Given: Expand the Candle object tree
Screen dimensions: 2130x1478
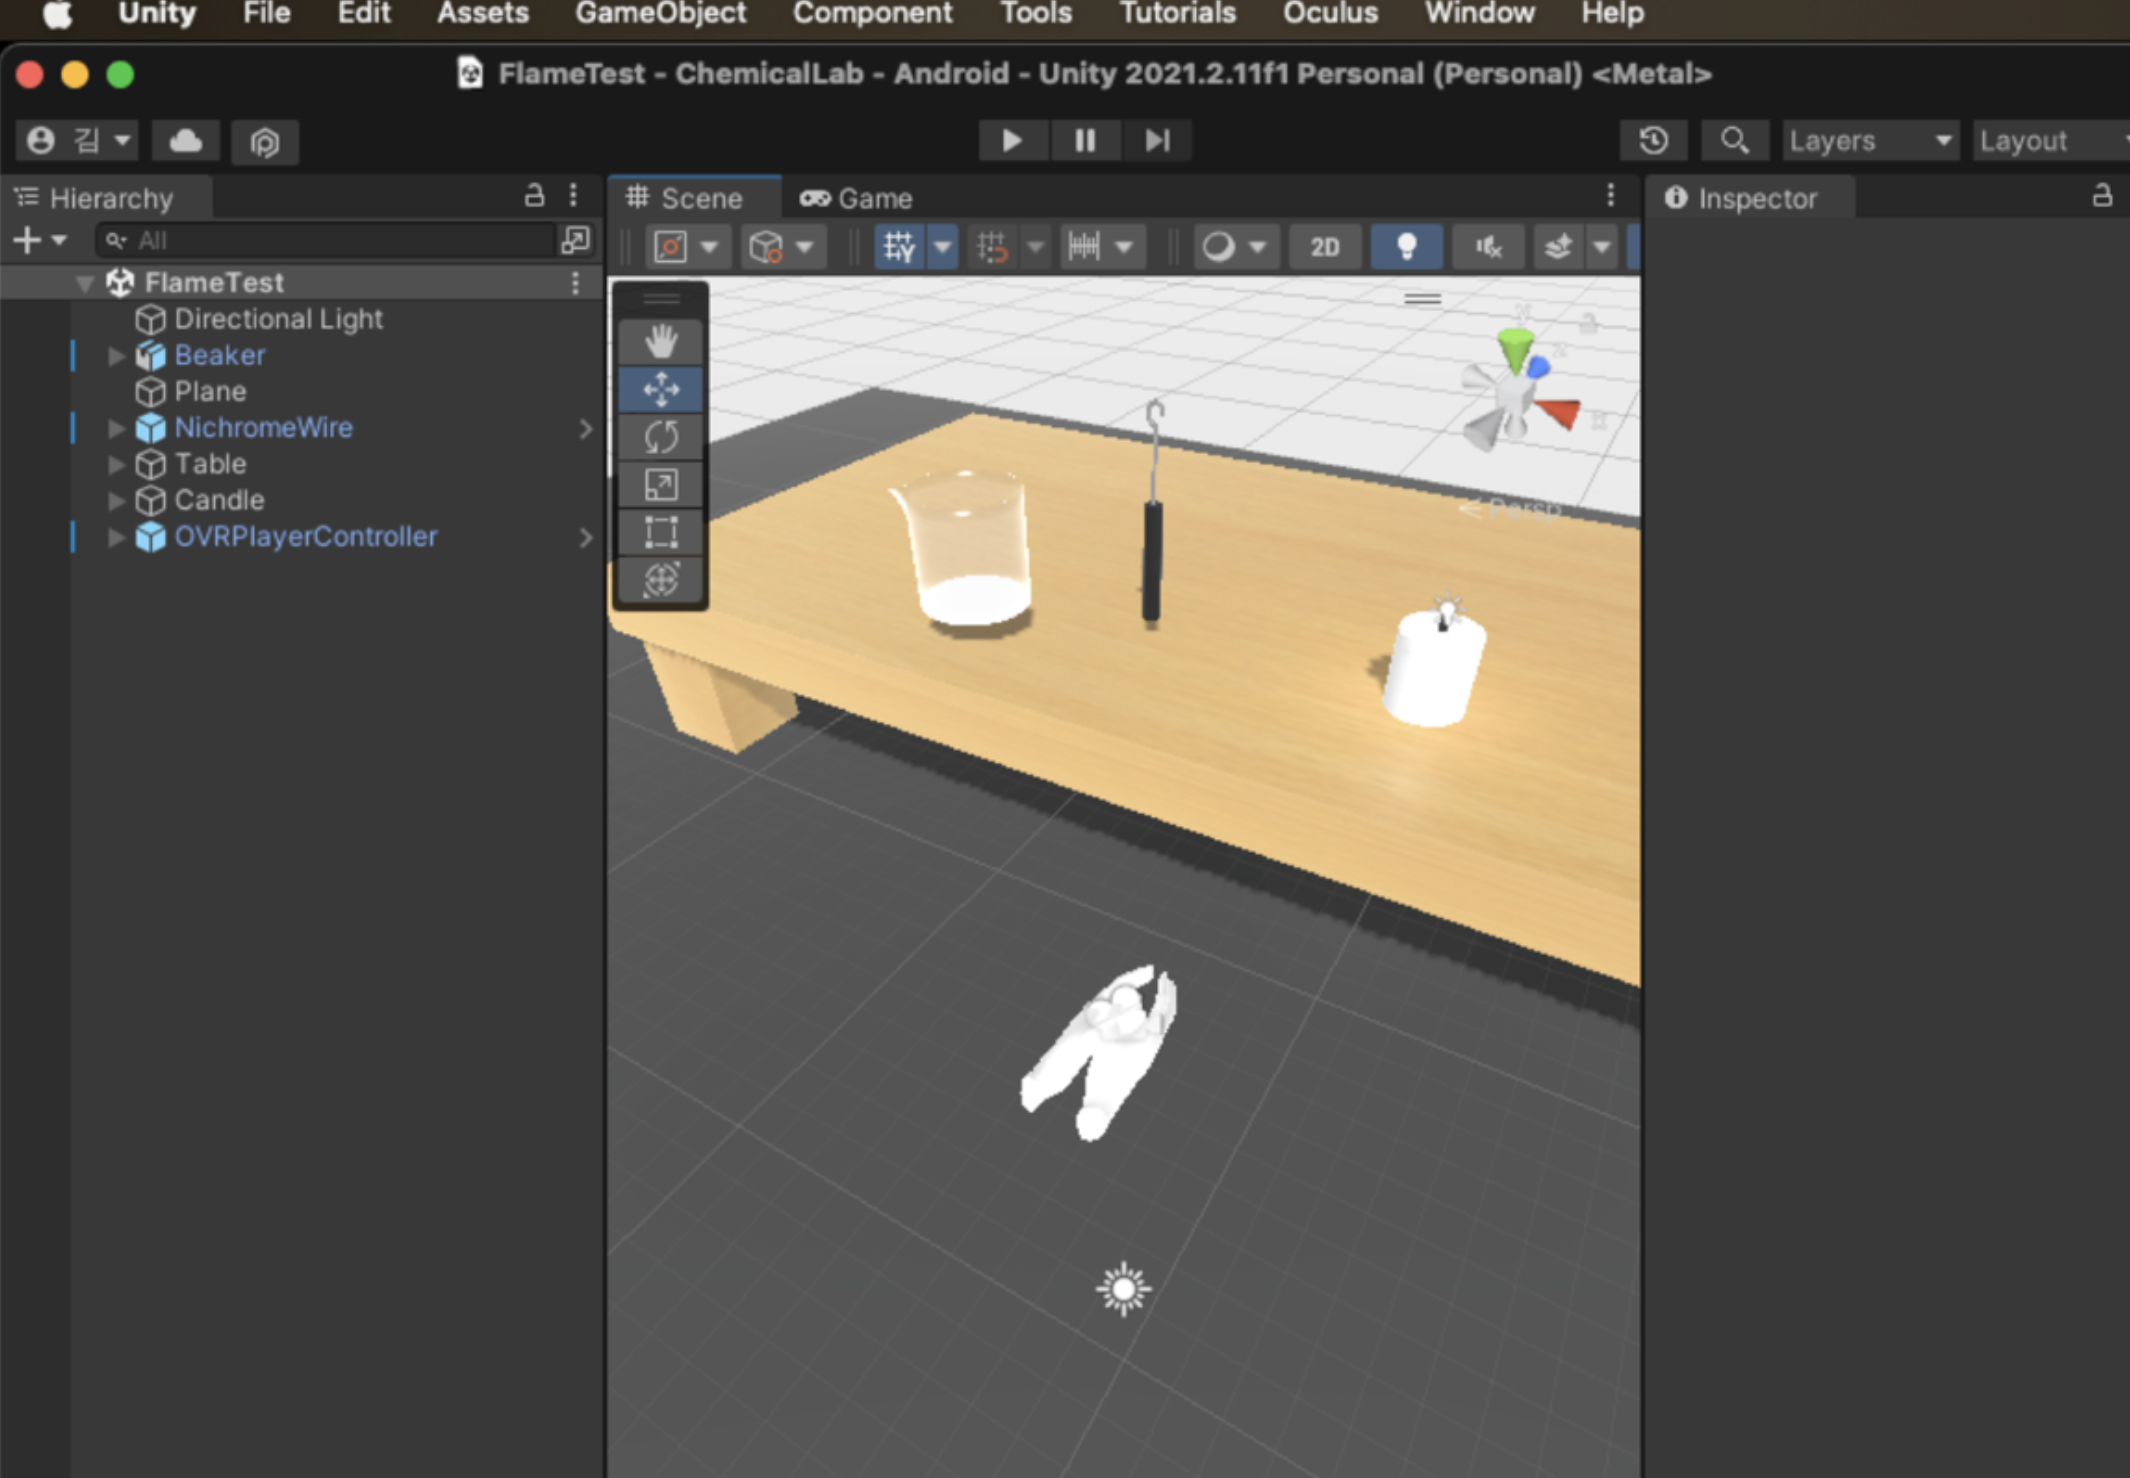Looking at the screenshot, I should coord(116,501).
